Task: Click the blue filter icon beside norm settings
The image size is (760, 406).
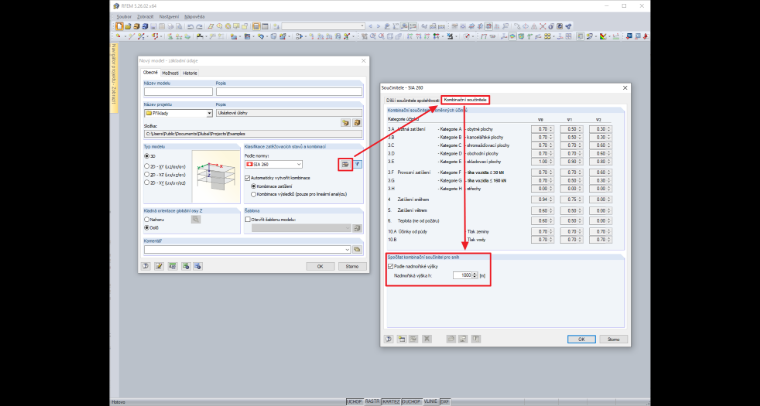Action: tap(358, 164)
